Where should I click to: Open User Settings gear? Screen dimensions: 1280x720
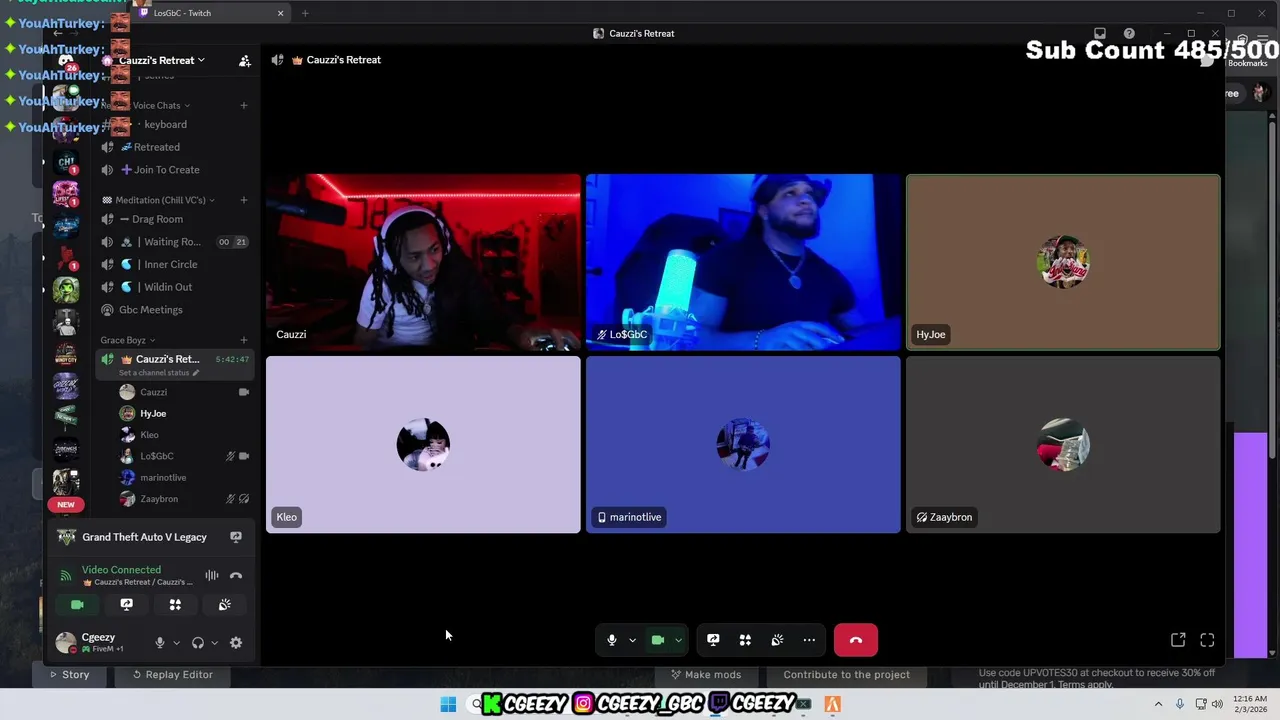click(236, 643)
